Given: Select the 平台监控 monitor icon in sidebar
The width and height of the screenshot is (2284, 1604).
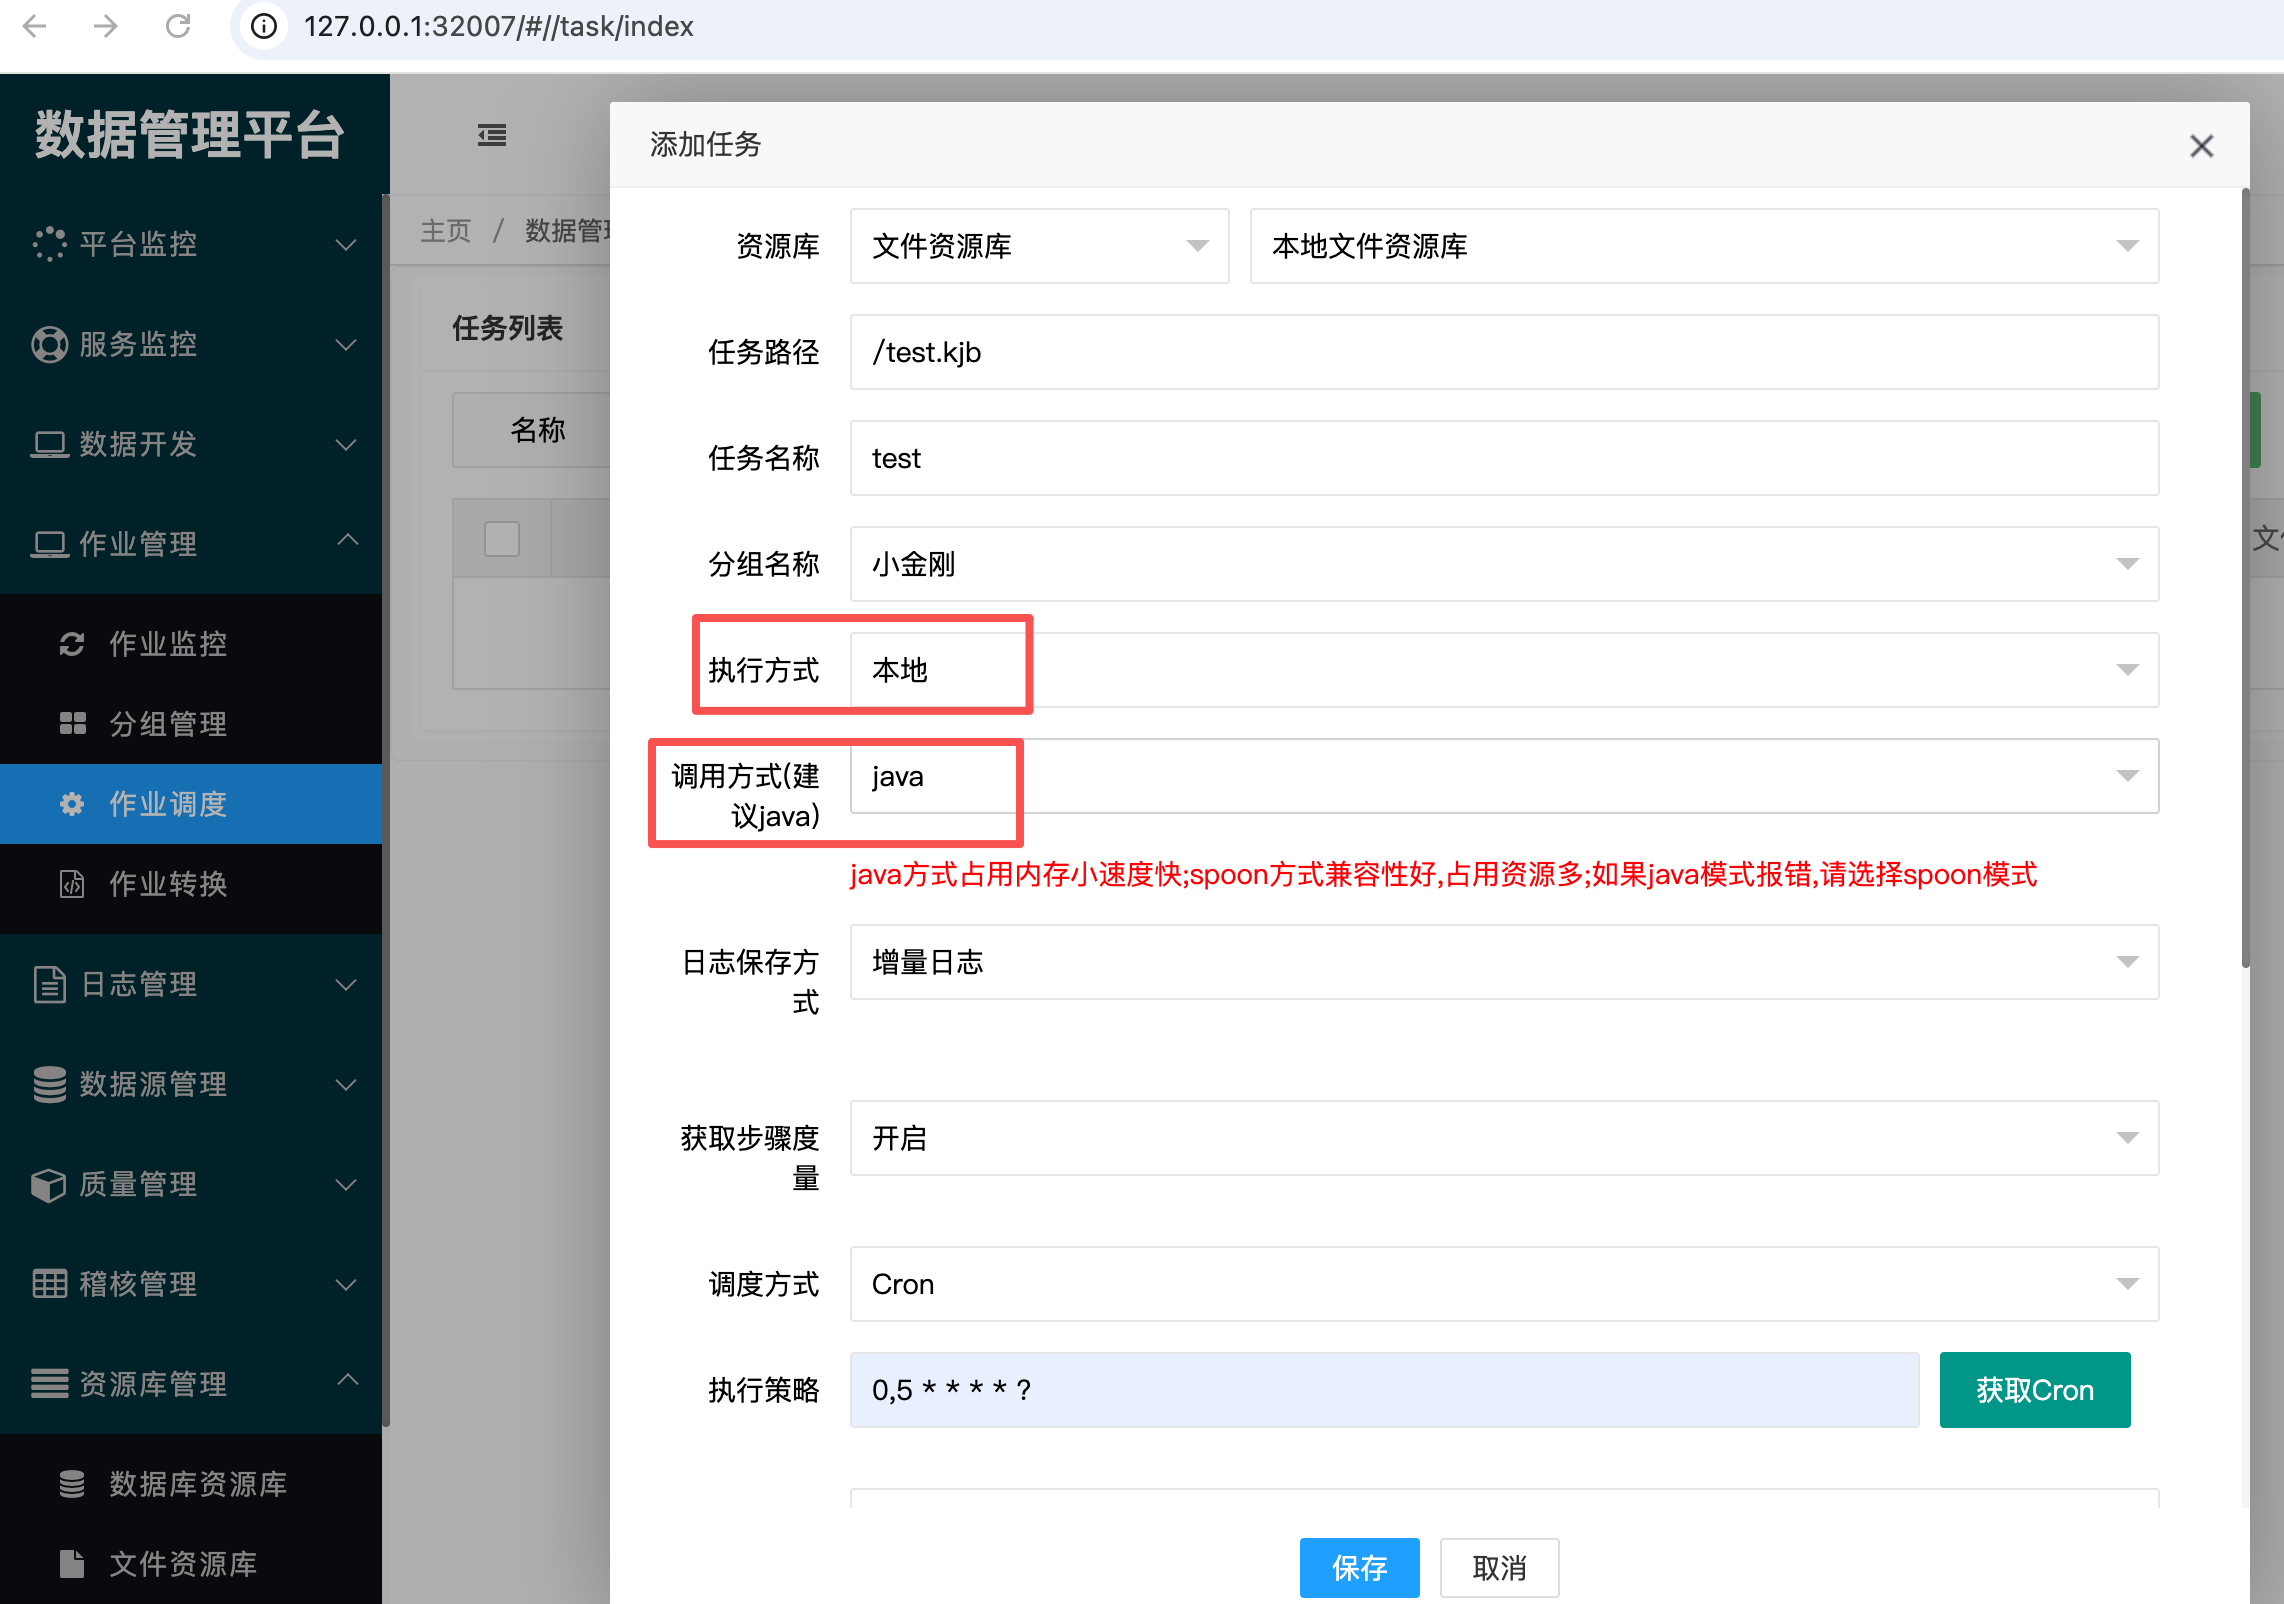Looking at the screenshot, I should [x=48, y=244].
